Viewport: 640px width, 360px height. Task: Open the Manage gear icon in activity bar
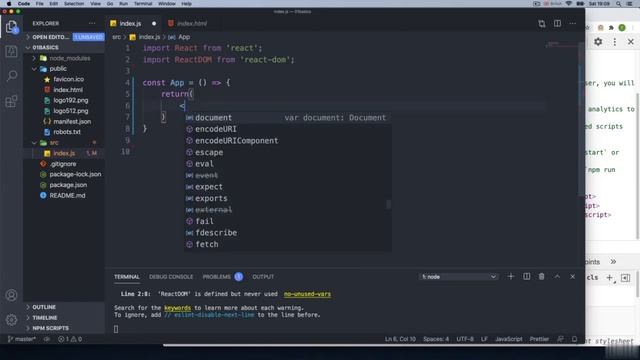coord(11,320)
